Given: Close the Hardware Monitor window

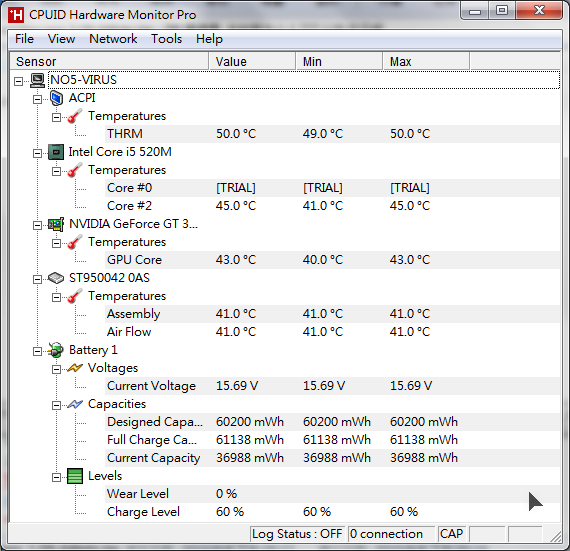Looking at the screenshot, I should point(539,11).
